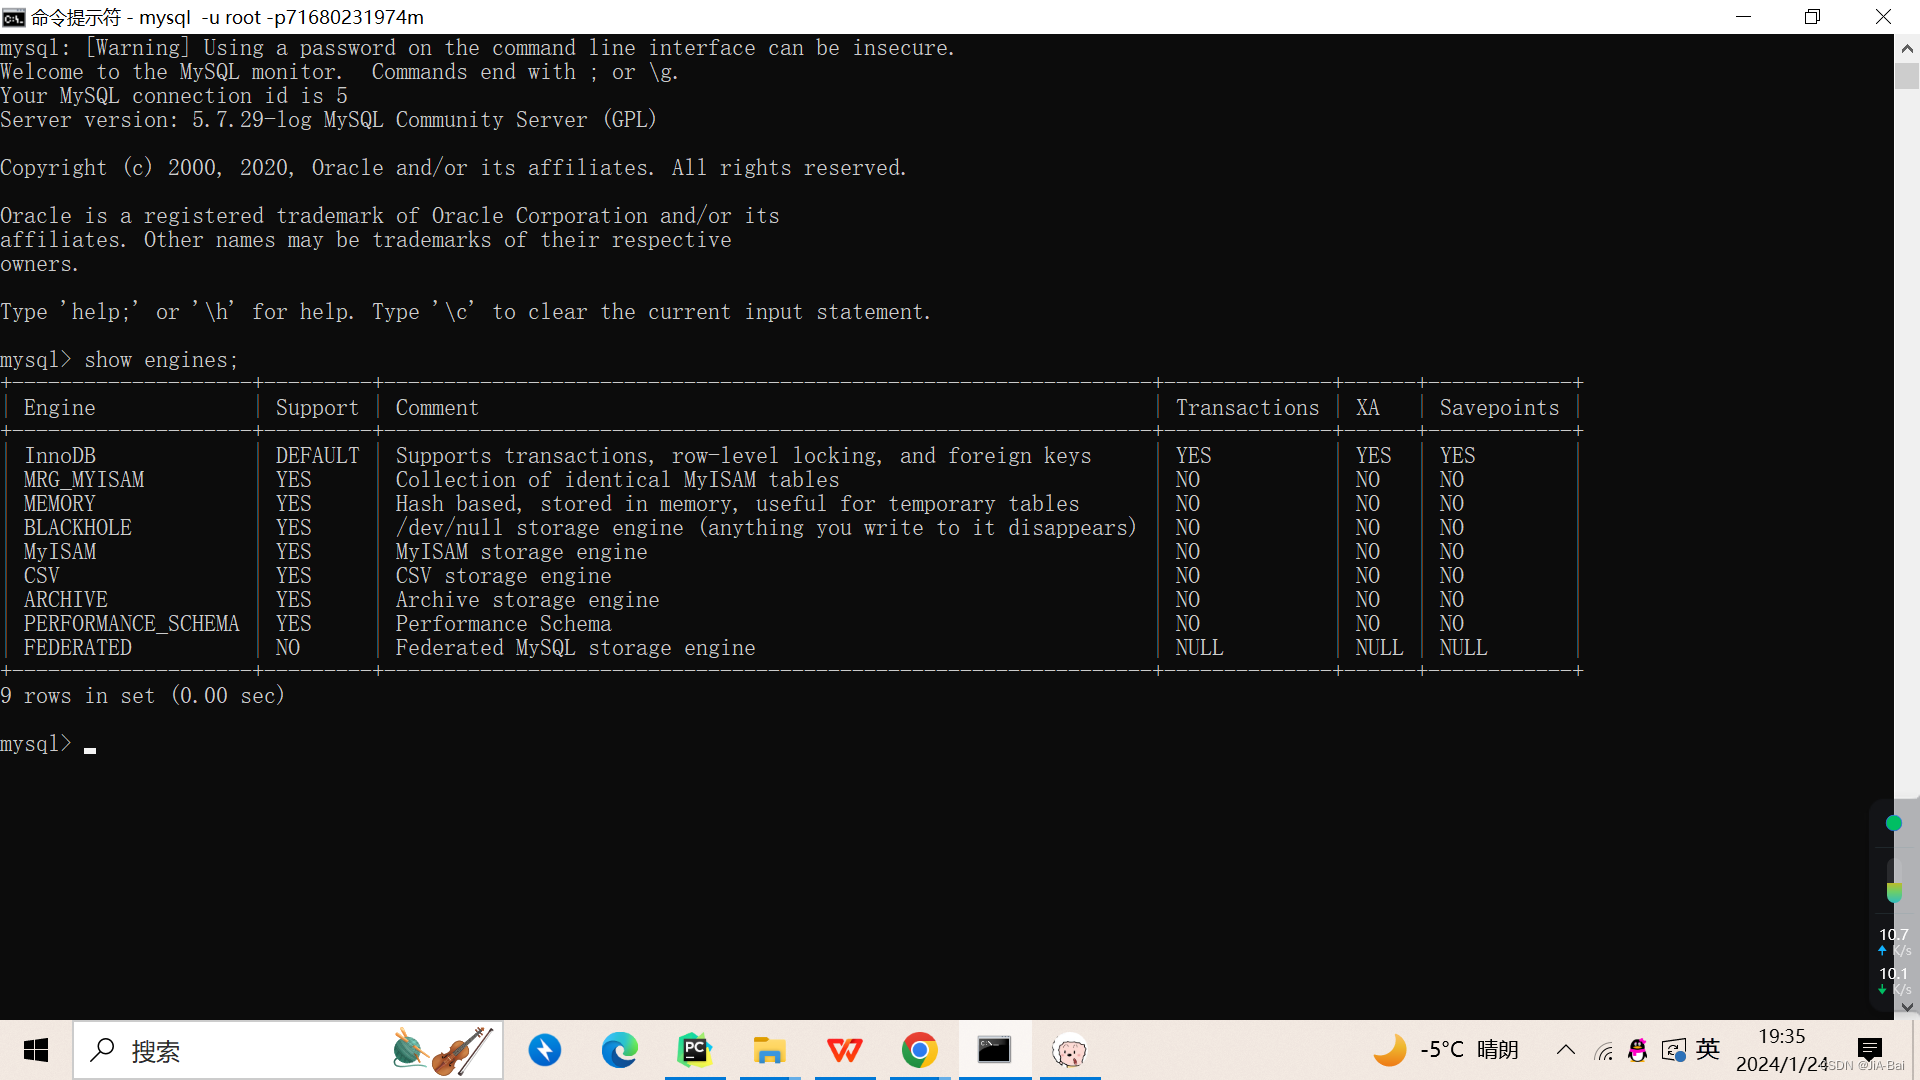
Task: Open the network status tray icon
Action: pos(1604,1051)
